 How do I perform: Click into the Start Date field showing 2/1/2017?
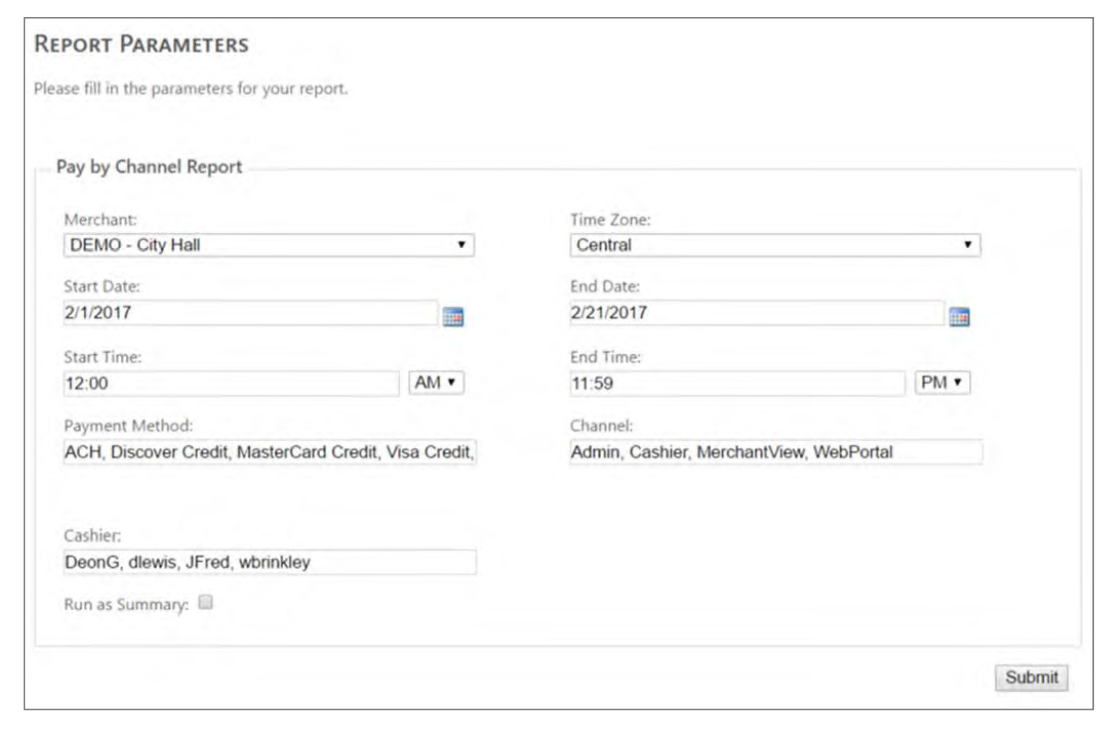coord(250,313)
